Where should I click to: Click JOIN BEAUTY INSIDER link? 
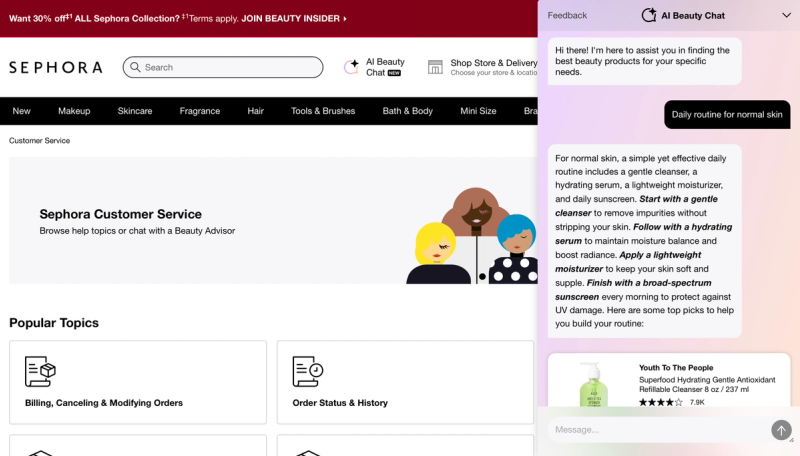tap(293, 18)
